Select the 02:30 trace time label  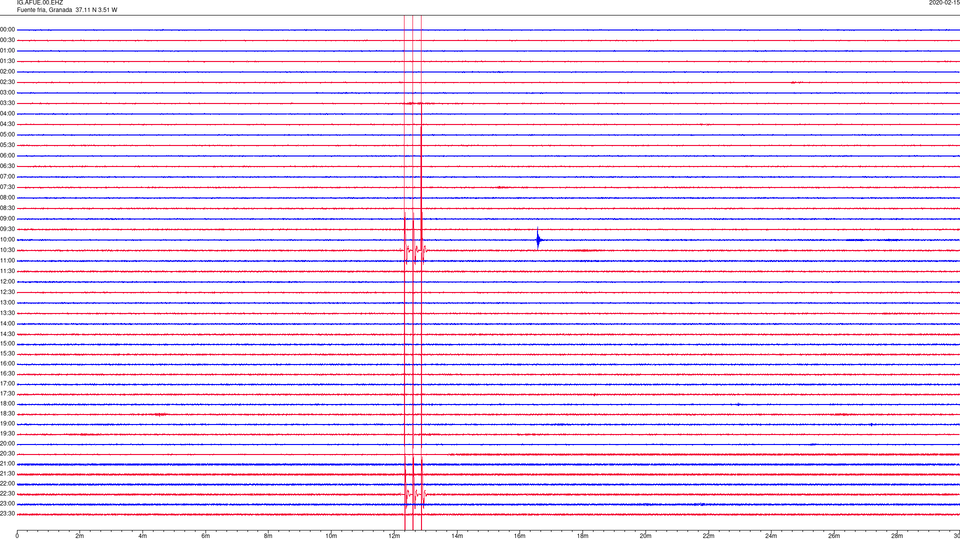(x=7, y=82)
